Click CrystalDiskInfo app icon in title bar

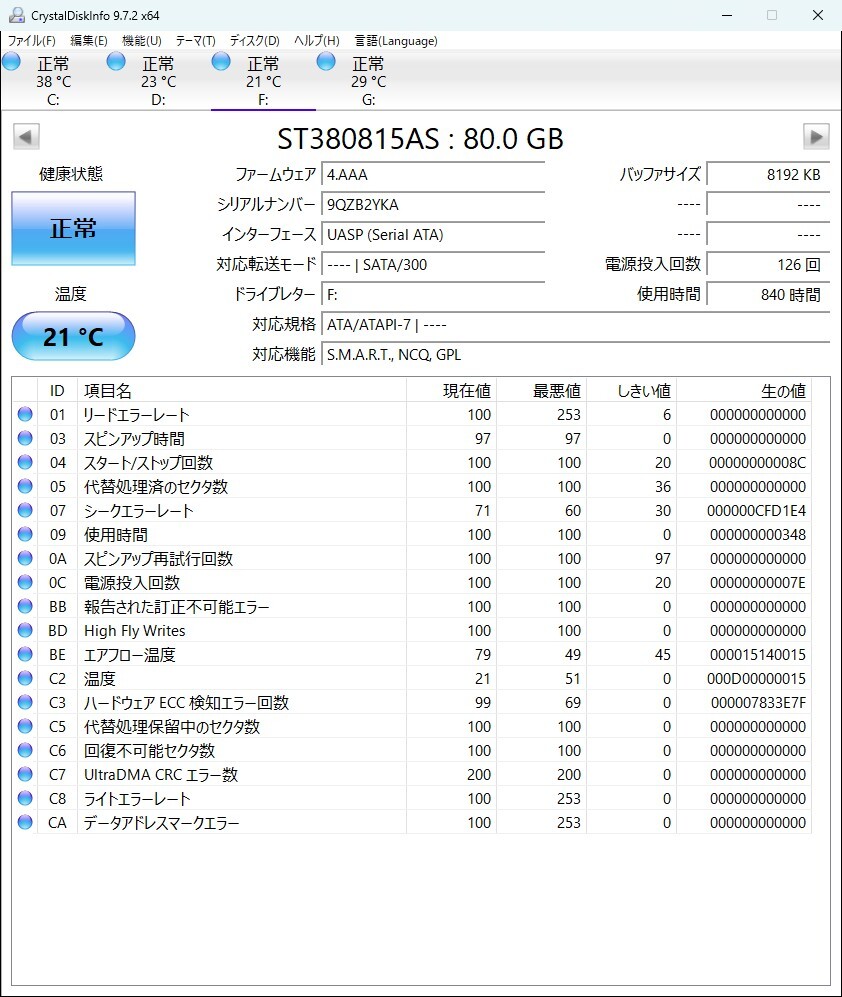(x=17, y=15)
